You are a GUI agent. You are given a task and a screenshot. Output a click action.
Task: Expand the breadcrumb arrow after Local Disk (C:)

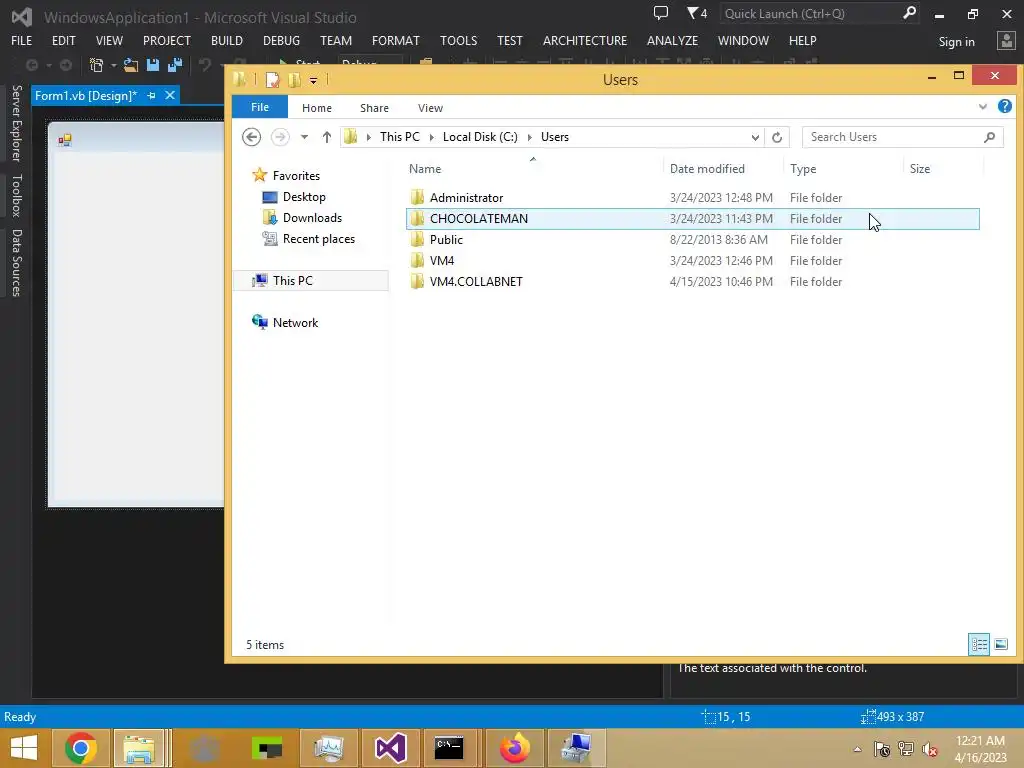[530, 137]
